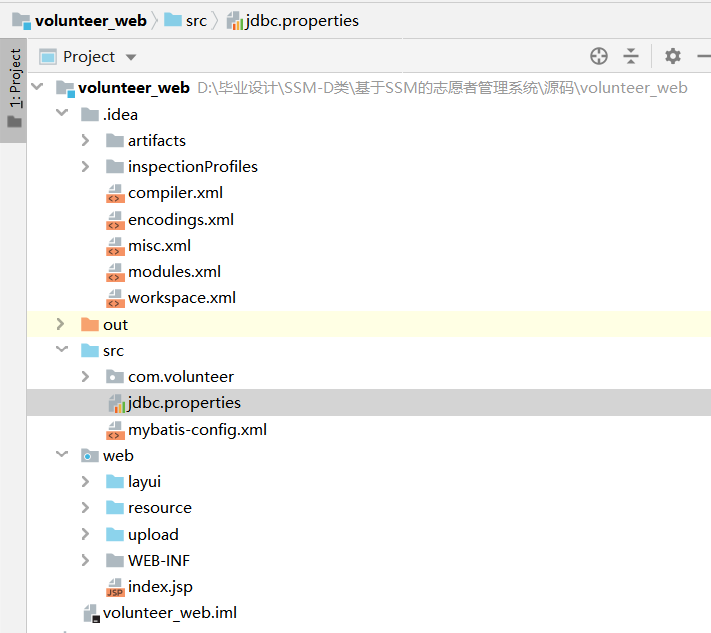Collapse the .idea folder

pyautogui.click(x=61, y=115)
